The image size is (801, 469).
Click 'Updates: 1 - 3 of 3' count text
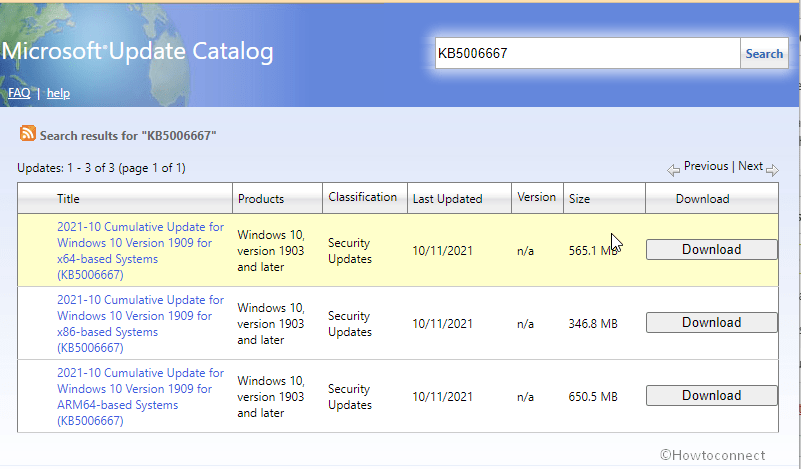click(x=101, y=168)
